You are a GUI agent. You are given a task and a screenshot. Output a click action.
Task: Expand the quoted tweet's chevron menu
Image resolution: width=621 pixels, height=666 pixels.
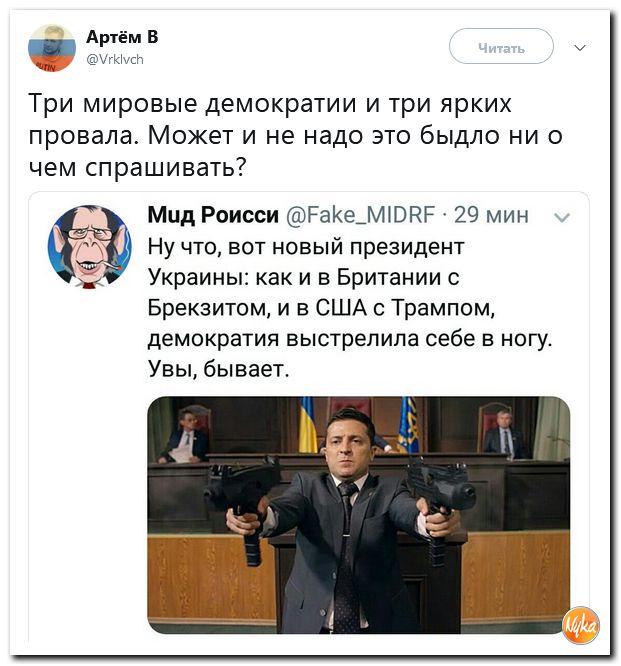pos(562,217)
